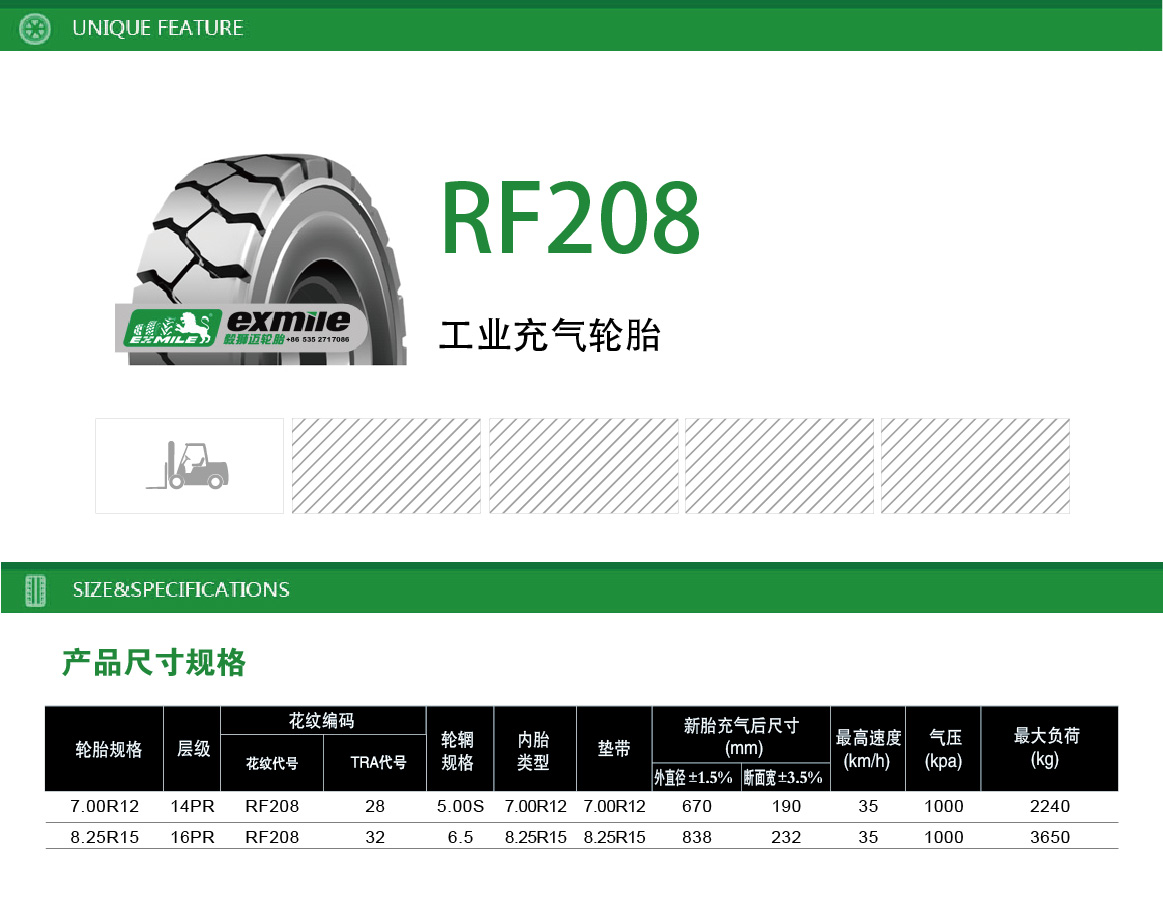Screen dimensions: 1163x910
Task: Click the 工业充气轮胎 subtitle text
Action: click(x=550, y=336)
